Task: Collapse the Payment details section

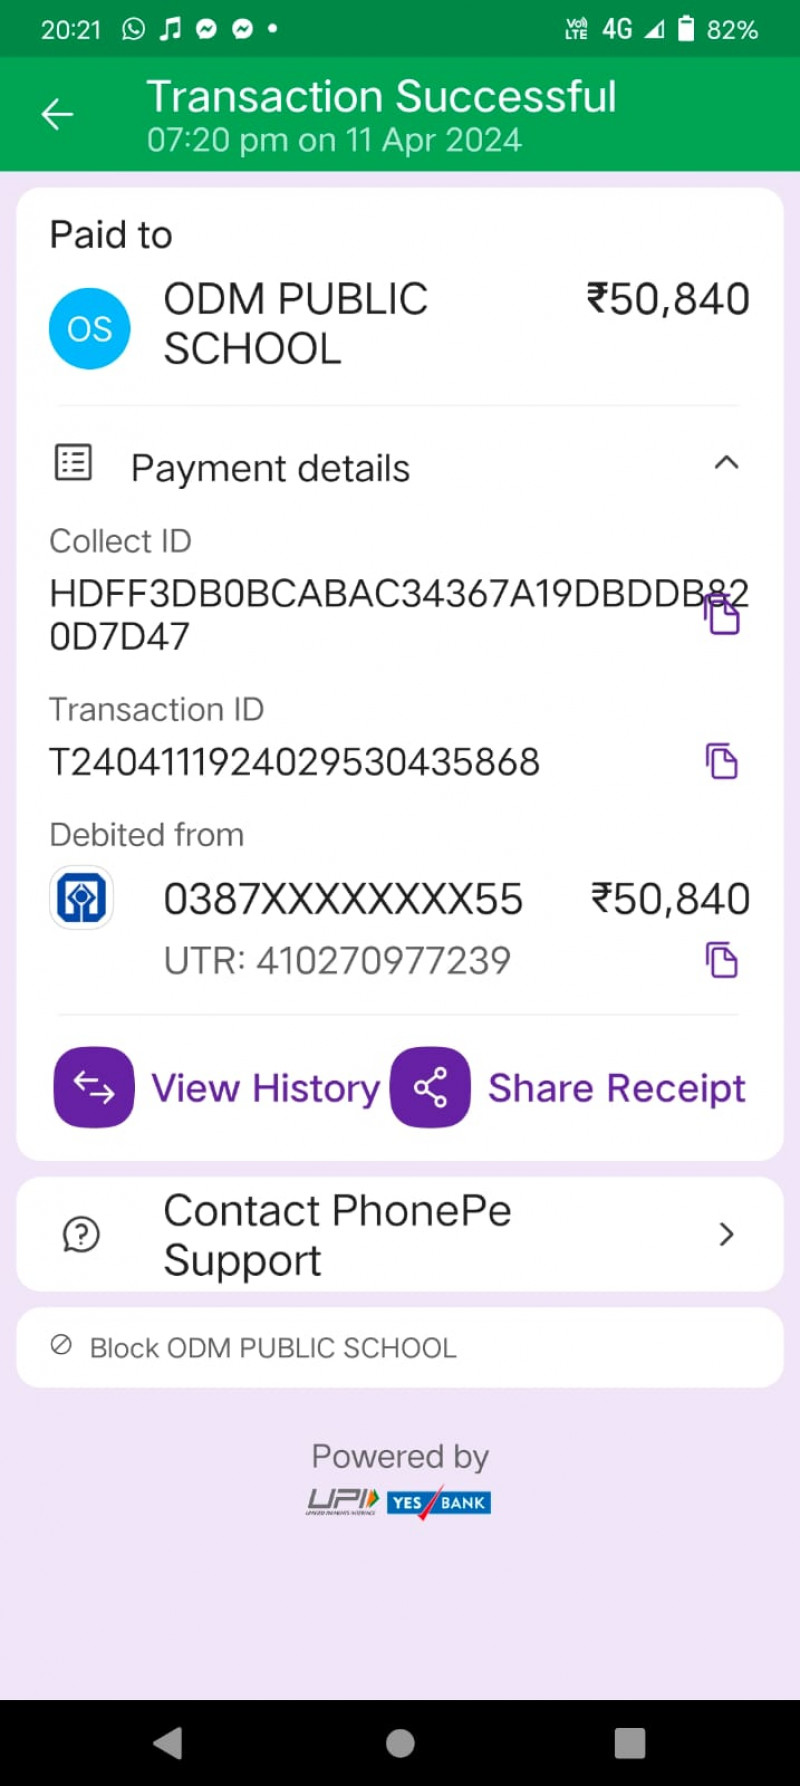Action: click(726, 463)
